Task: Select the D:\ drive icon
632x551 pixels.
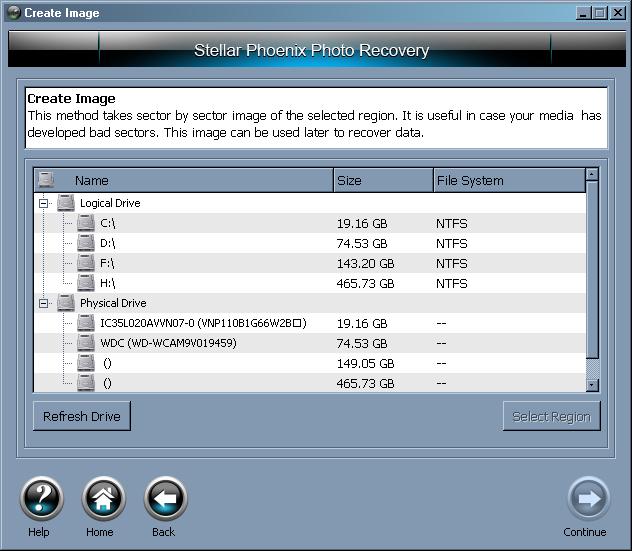Action: point(85,243)
